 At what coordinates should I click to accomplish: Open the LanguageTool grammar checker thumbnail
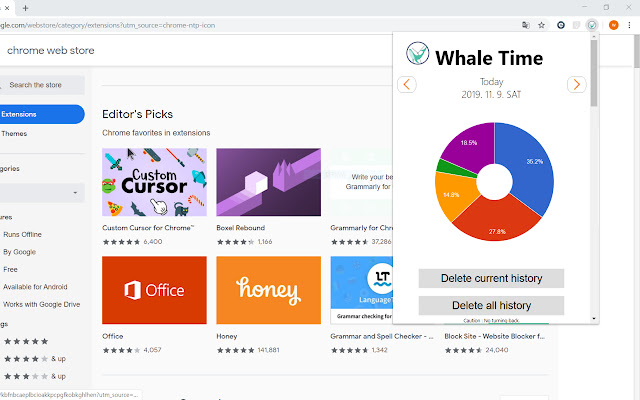[362, 290]
